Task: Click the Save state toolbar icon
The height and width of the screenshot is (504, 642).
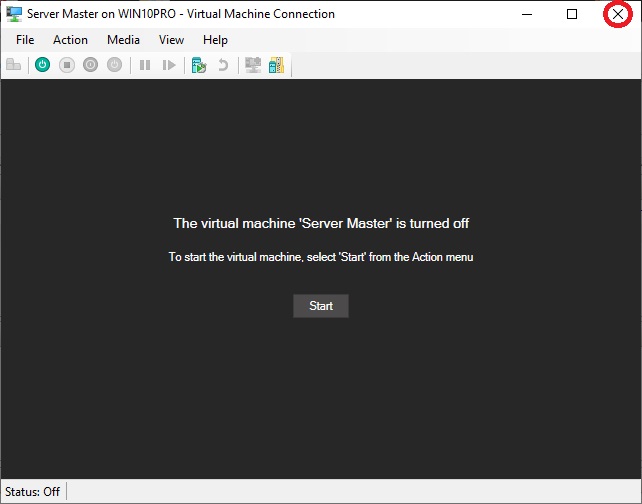Action: tap(114, 65)
